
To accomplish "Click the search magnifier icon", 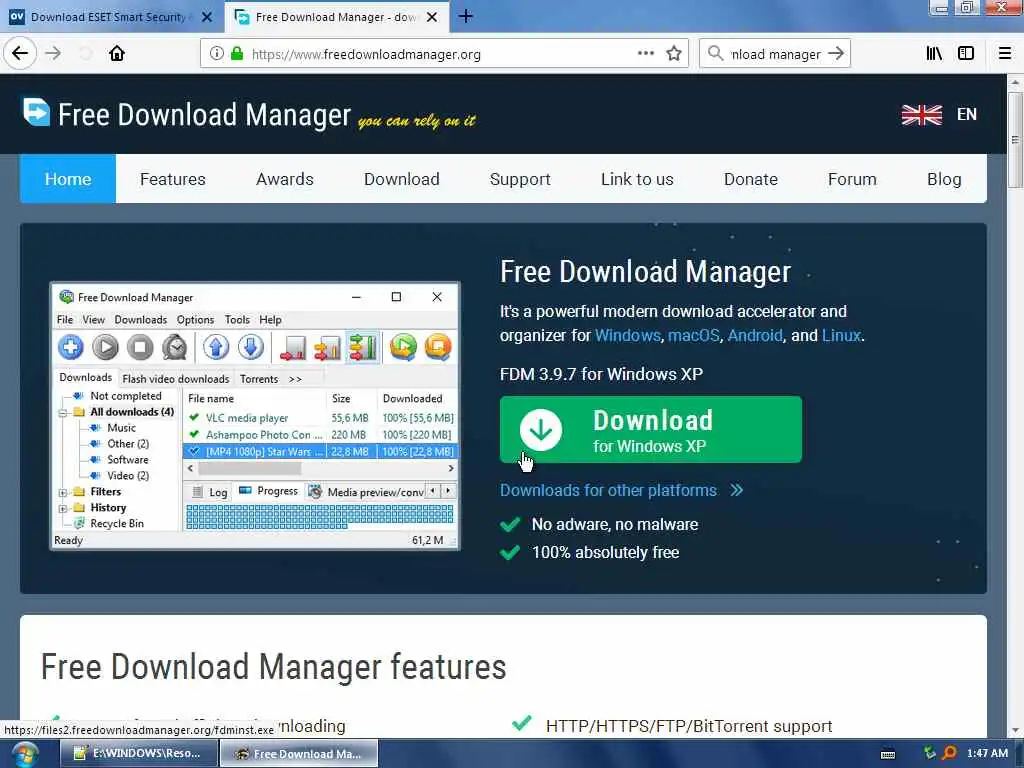I will coord(716,54).
